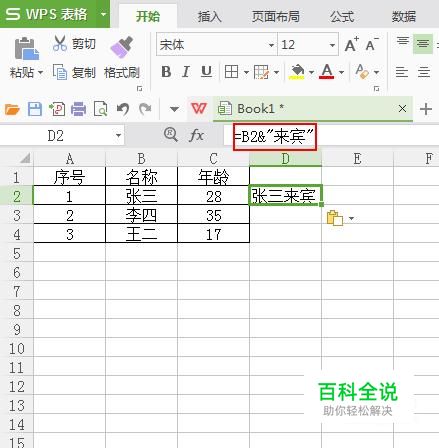439x448 pixels.
Task: Apply cell borders icon
Action: coord(231,72)
